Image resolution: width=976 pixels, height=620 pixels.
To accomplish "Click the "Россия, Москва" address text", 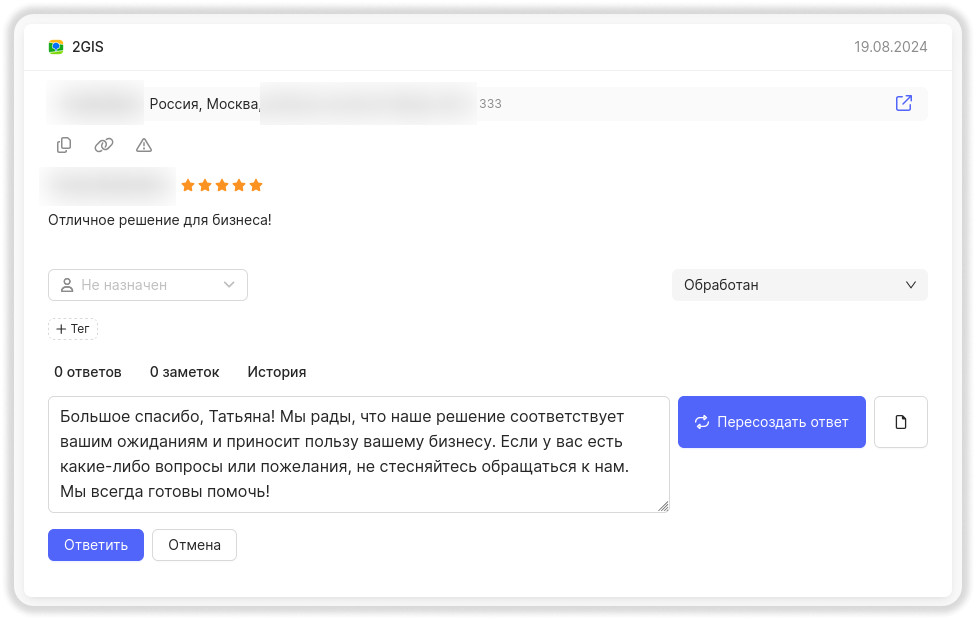I will (204, 104).
